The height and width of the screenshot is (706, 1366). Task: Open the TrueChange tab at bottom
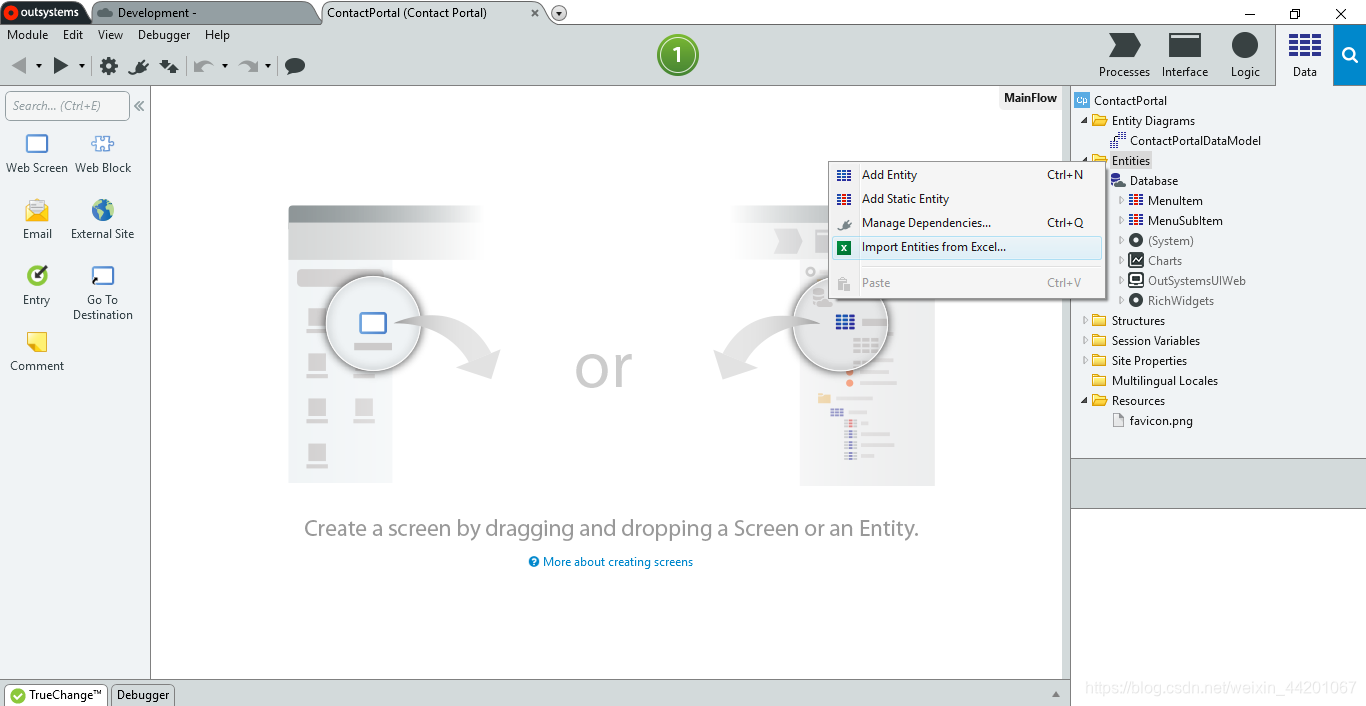click(x=56, y=695)
